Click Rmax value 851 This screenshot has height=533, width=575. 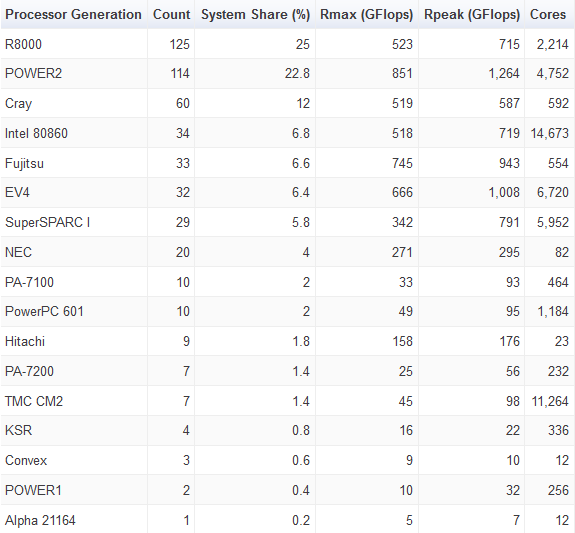[x=402, y=73]
